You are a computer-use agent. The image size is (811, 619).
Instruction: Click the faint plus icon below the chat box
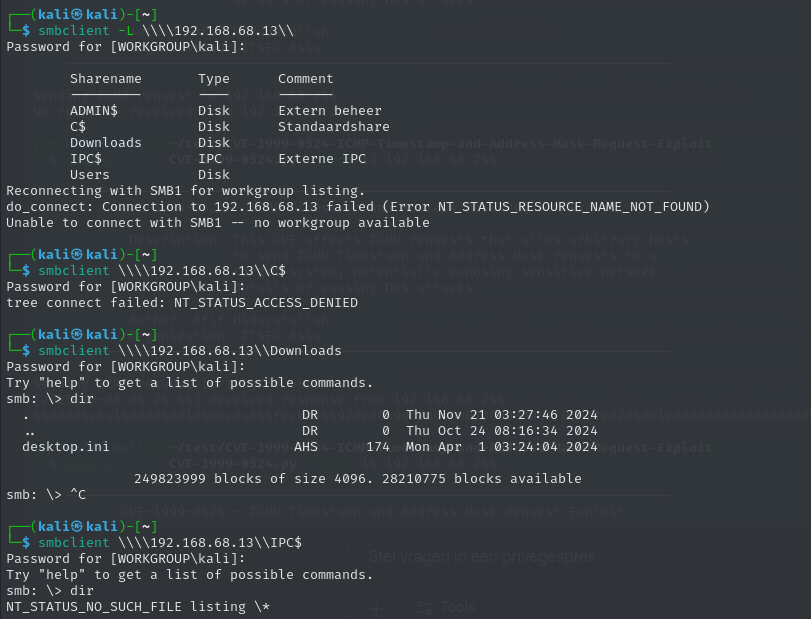377,608
